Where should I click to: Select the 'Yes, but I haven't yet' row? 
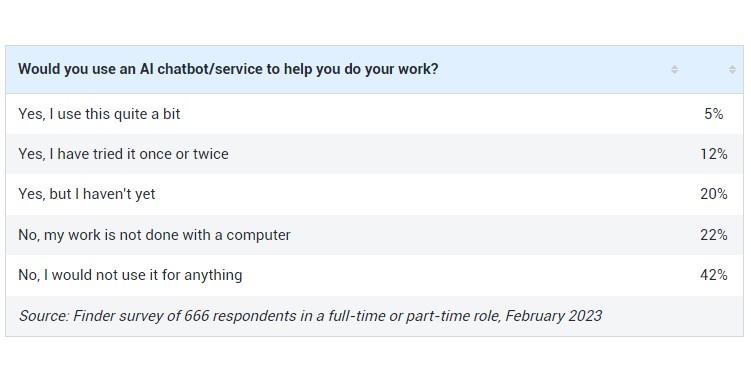pos(375,194)
